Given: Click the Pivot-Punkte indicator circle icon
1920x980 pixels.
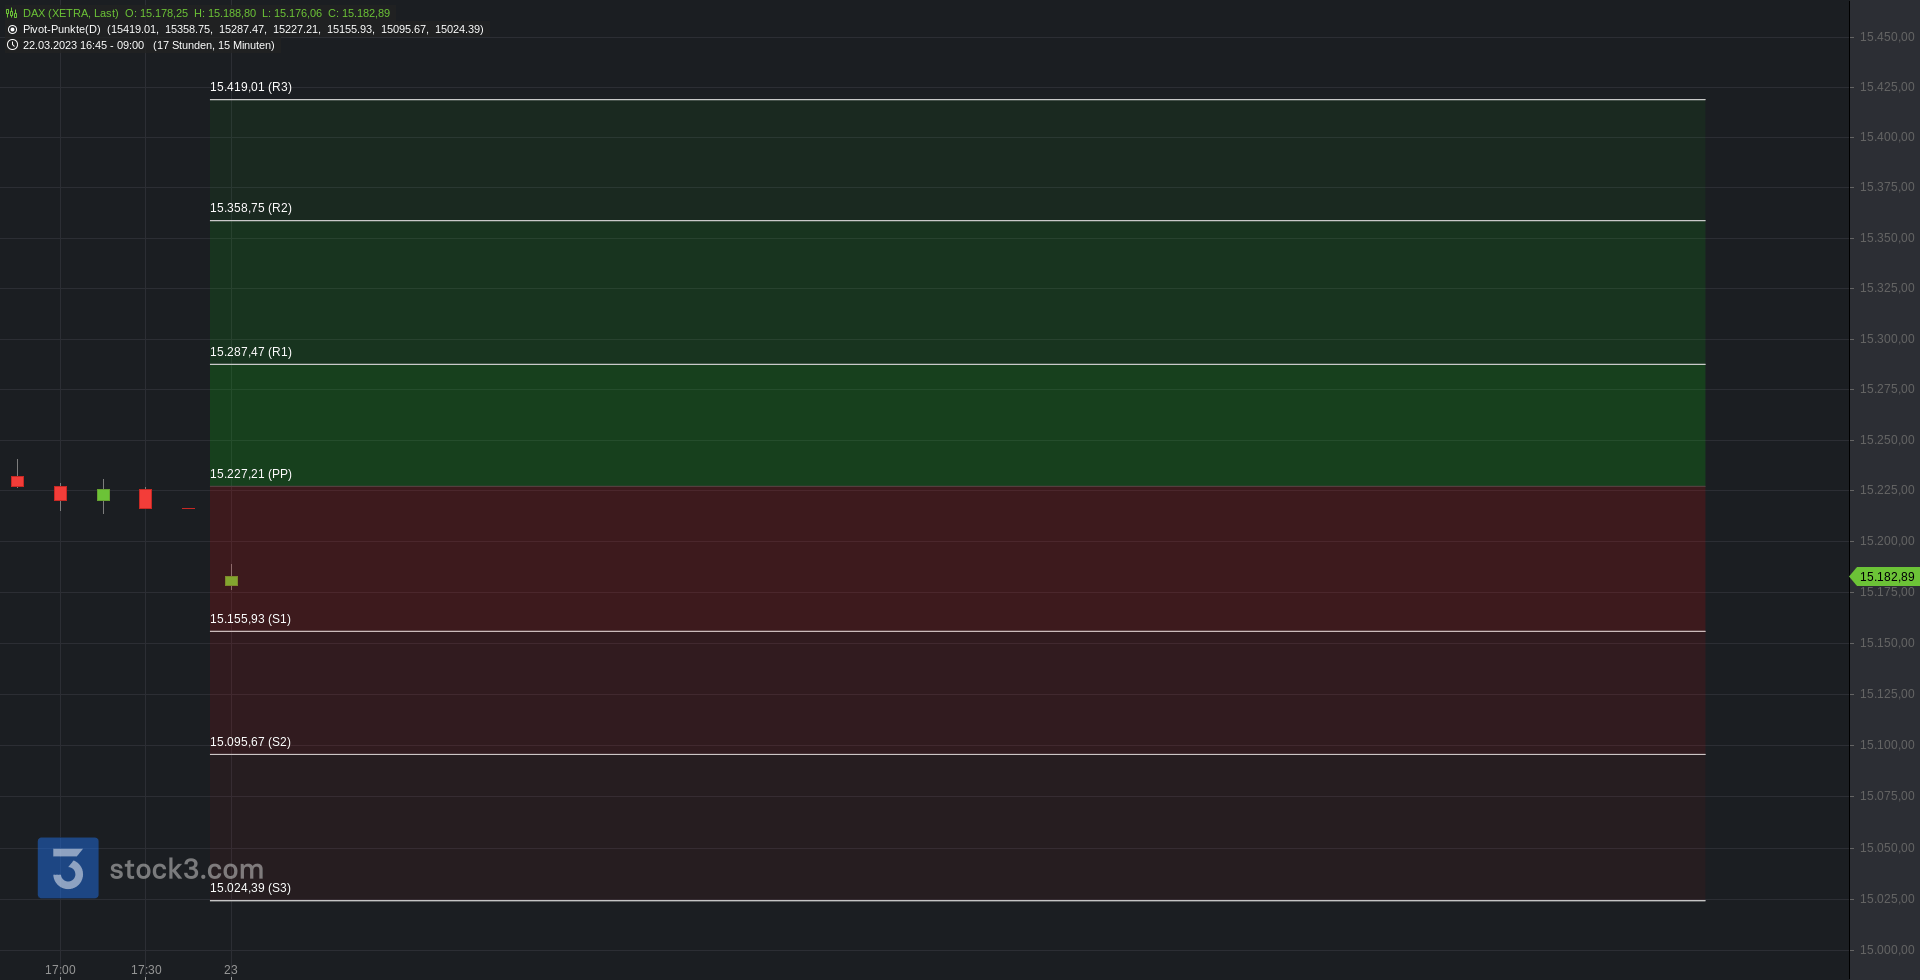Looking at the screenshot, I should [x=12, y=29].
